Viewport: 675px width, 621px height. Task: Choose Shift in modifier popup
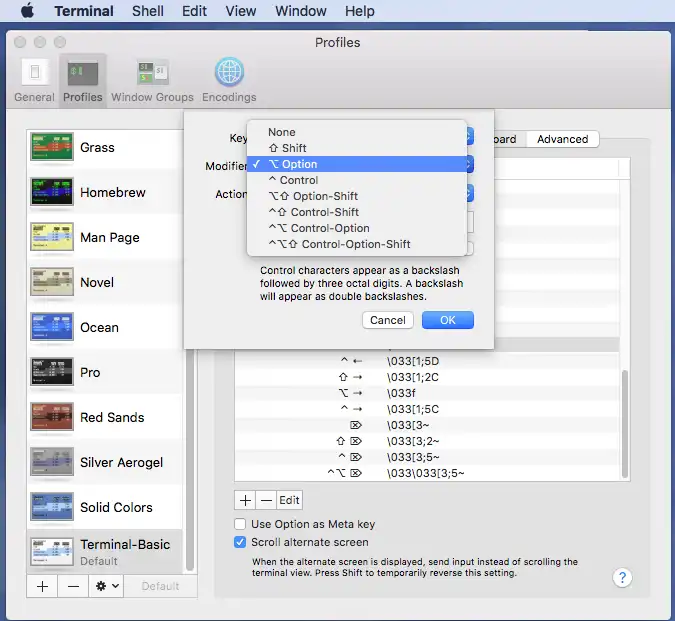click(357, 148)
